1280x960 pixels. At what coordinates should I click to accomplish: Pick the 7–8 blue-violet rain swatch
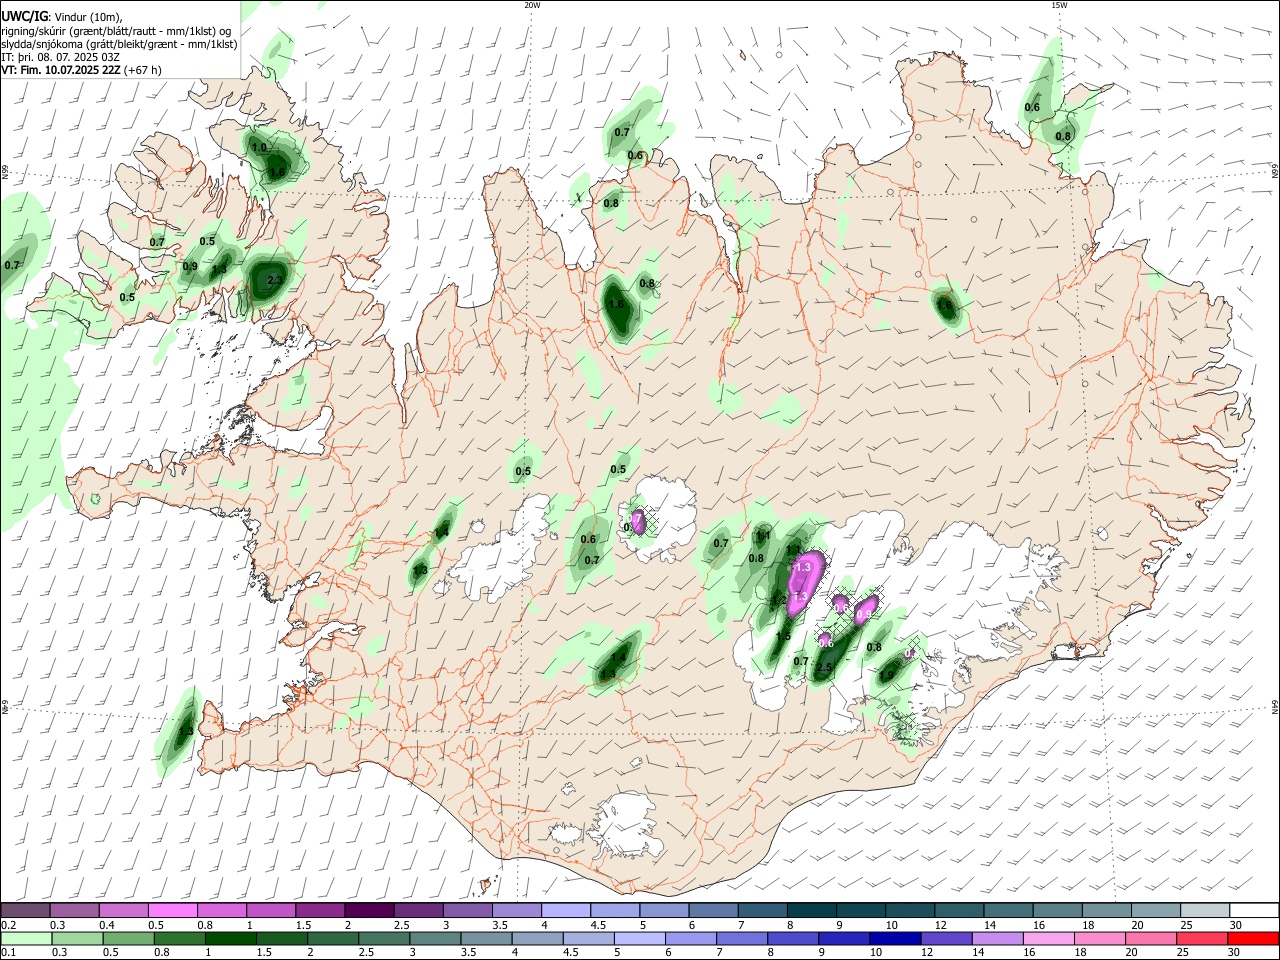pyautogui.click(x=740, y=939)
